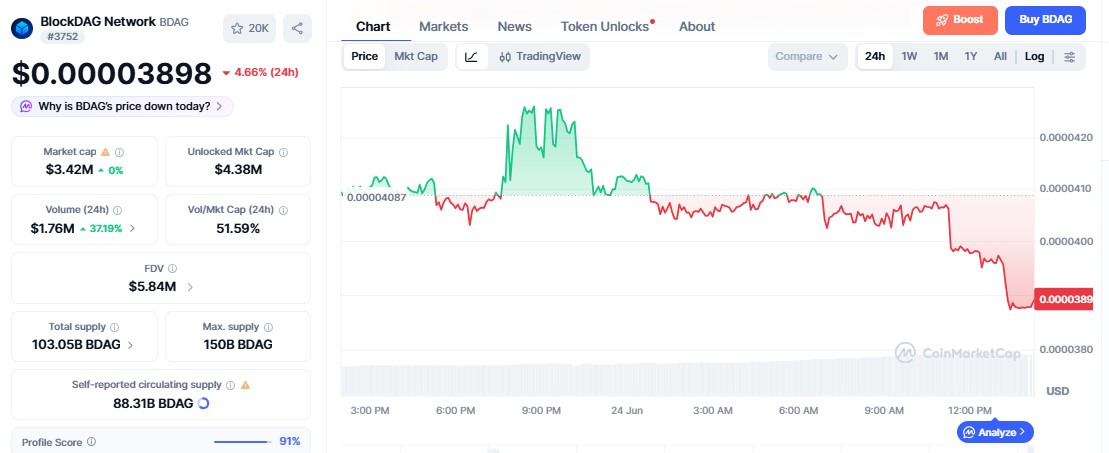Open market cap warning triangle icon
The width and height of the screenshot is (1109, 453).
coord(105,151)
